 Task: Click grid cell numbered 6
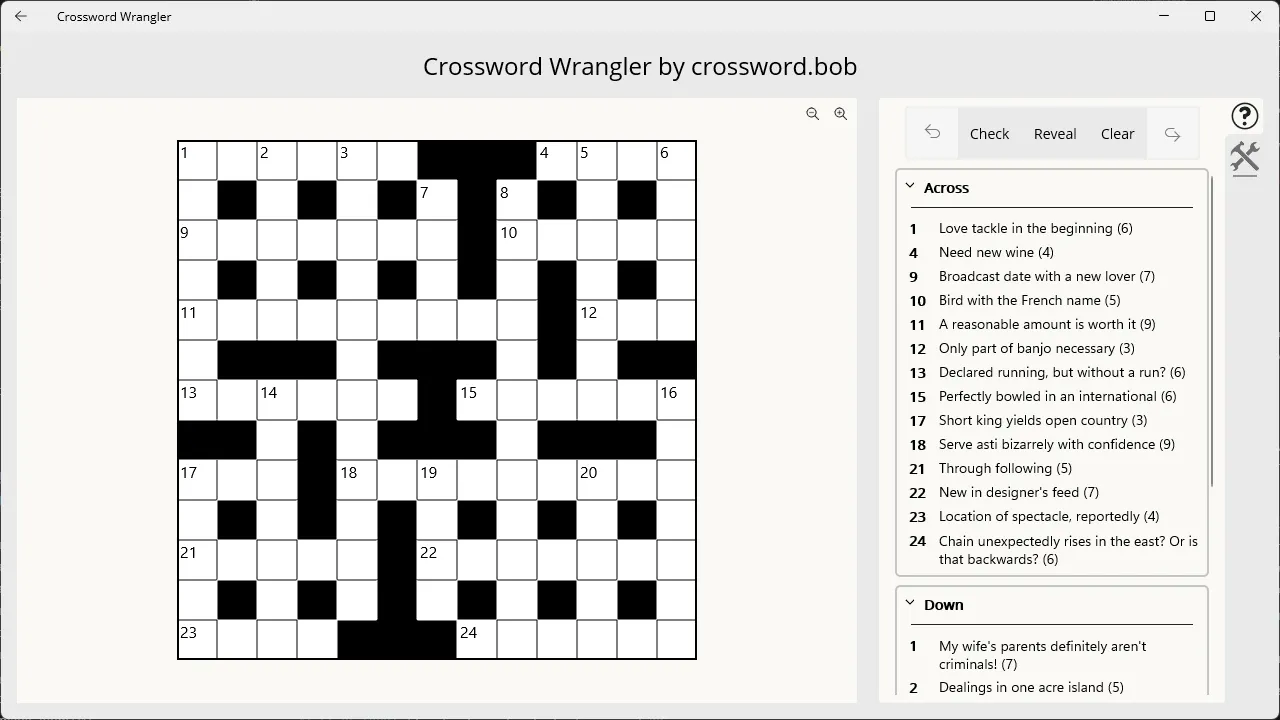pyautogui.click(x=677, y=161)
